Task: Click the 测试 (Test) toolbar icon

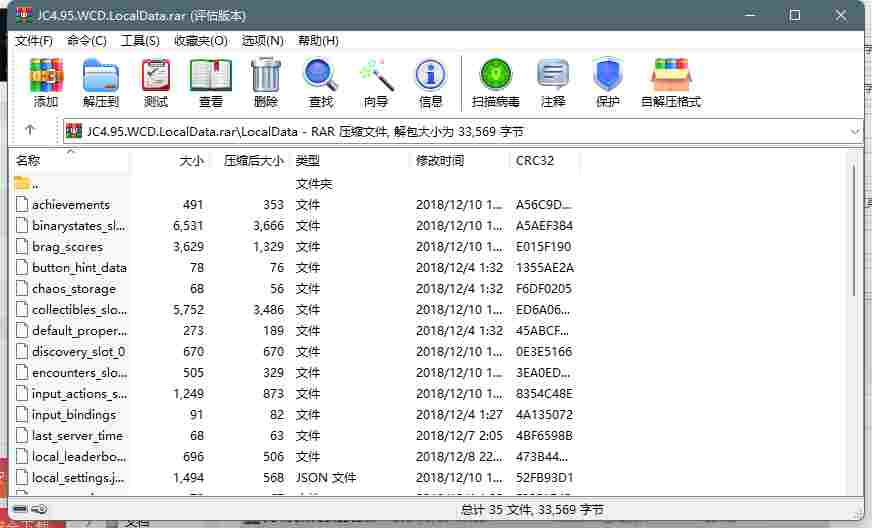Action: (156, 75)
